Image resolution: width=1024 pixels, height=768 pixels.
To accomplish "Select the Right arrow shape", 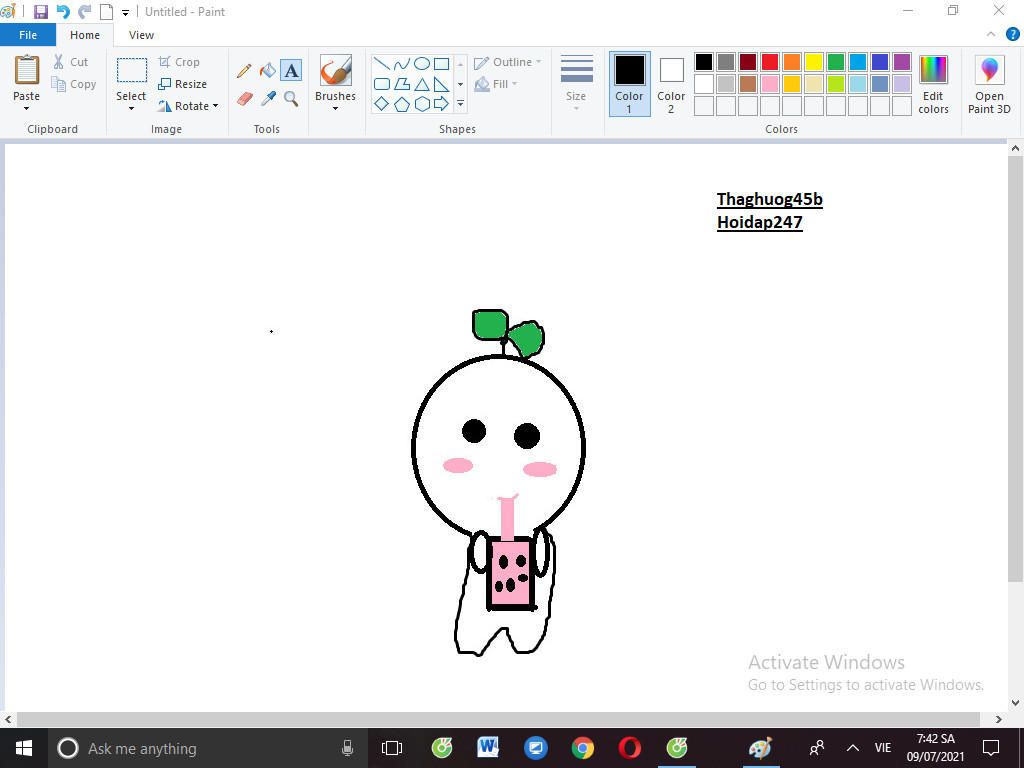I will tap(441, 104).
